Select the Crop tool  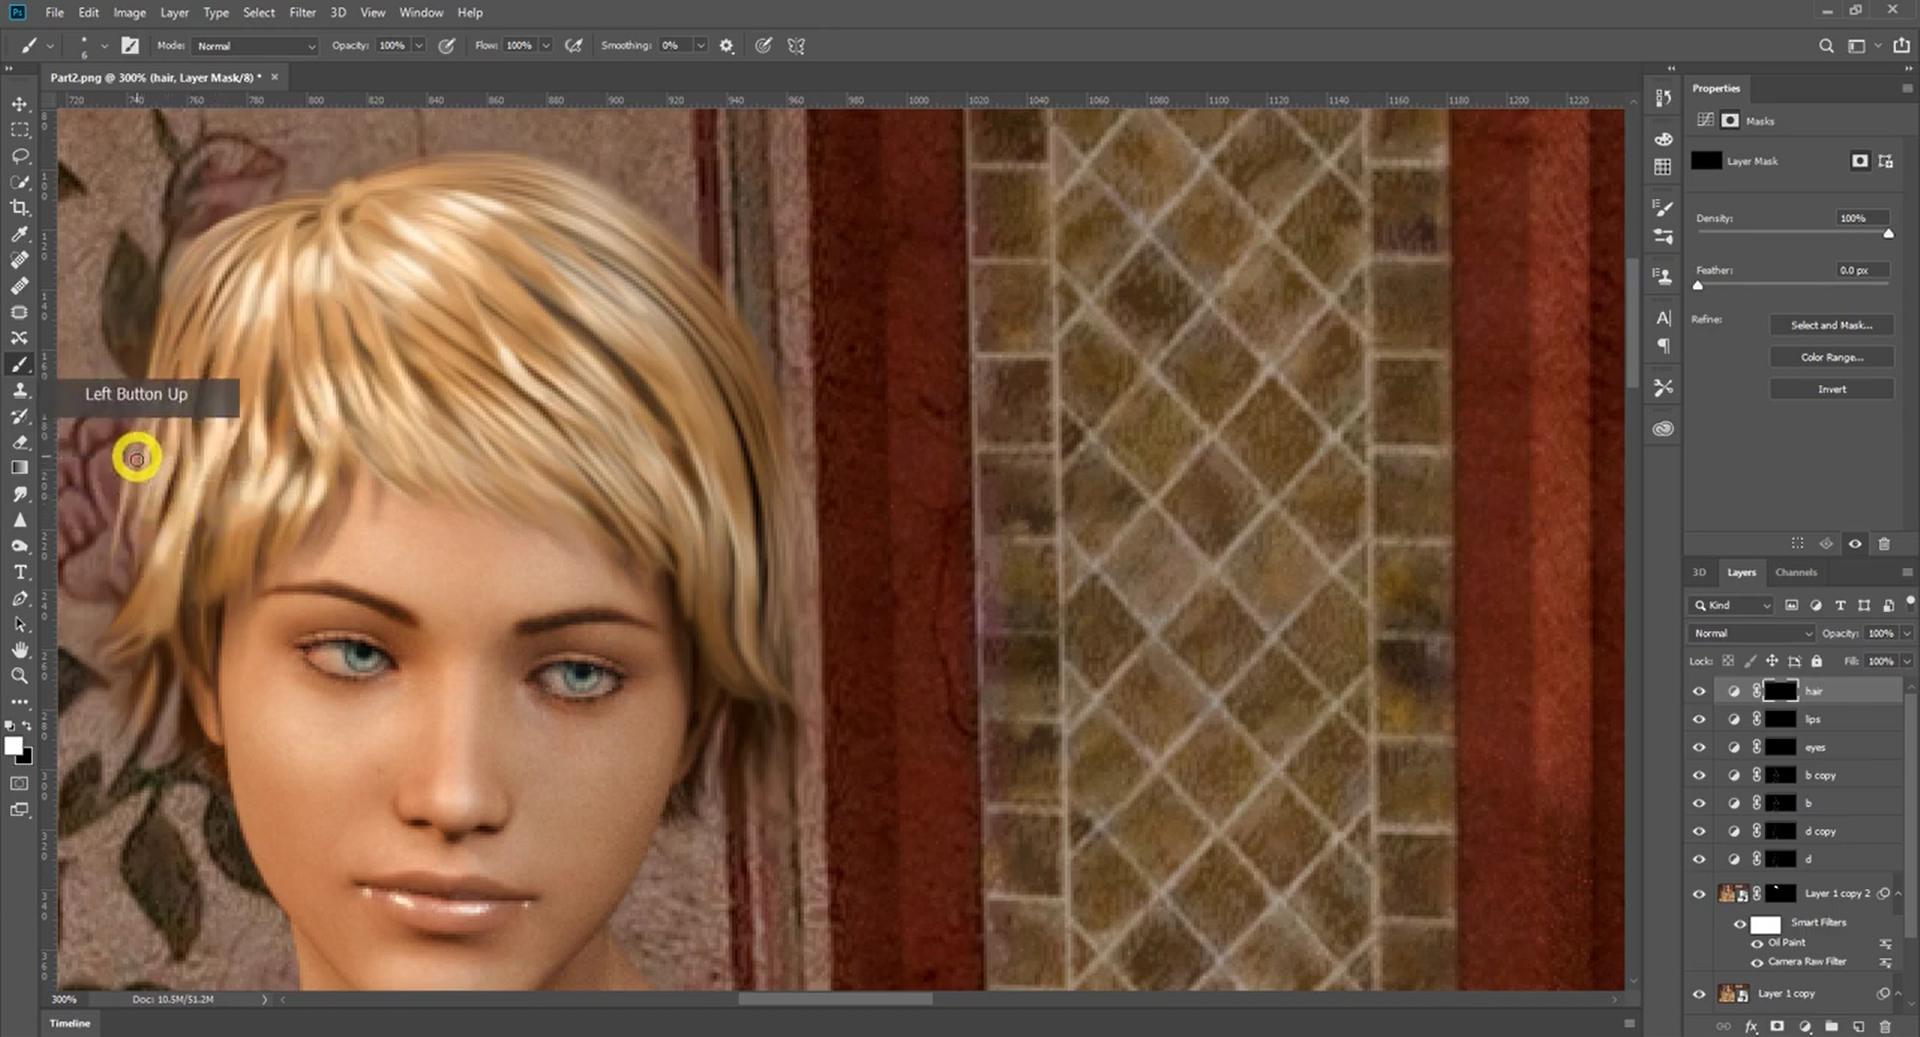click(x=19, y=208)
